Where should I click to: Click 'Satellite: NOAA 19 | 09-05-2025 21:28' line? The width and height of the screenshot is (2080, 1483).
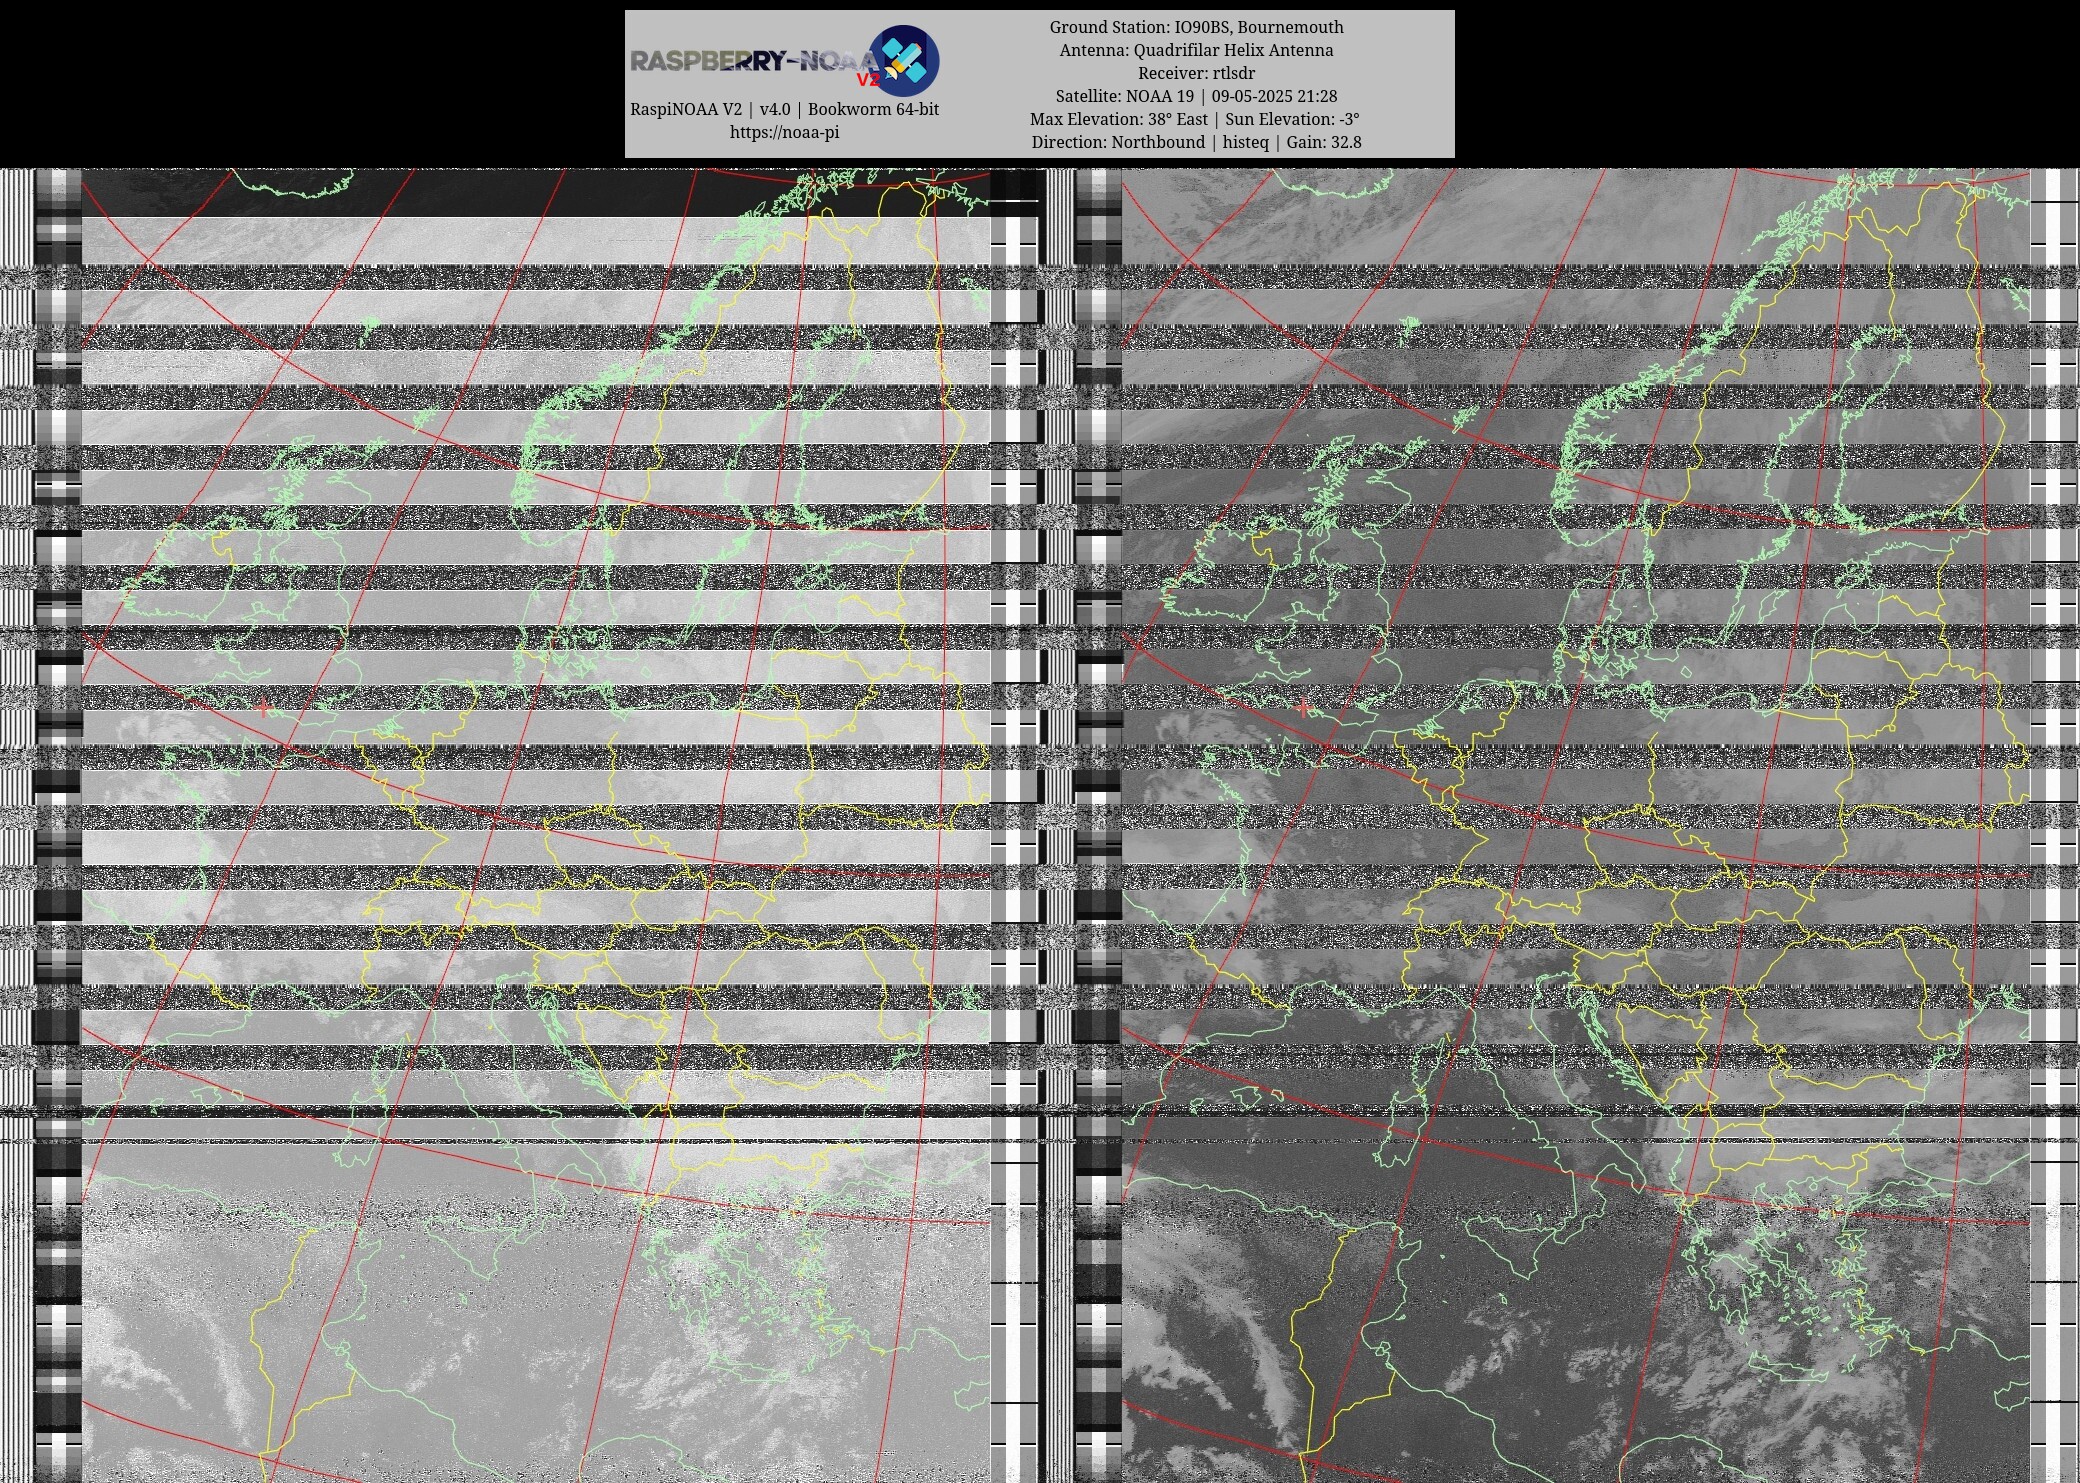(x=1196, y=96)
